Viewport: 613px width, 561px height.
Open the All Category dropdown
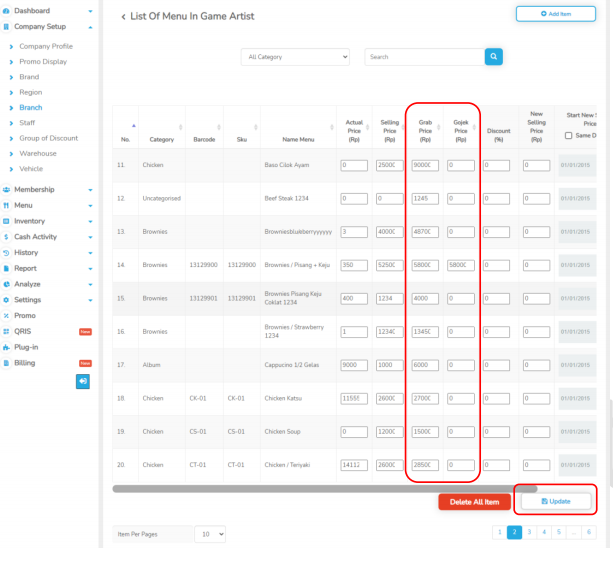pos(297,57)
